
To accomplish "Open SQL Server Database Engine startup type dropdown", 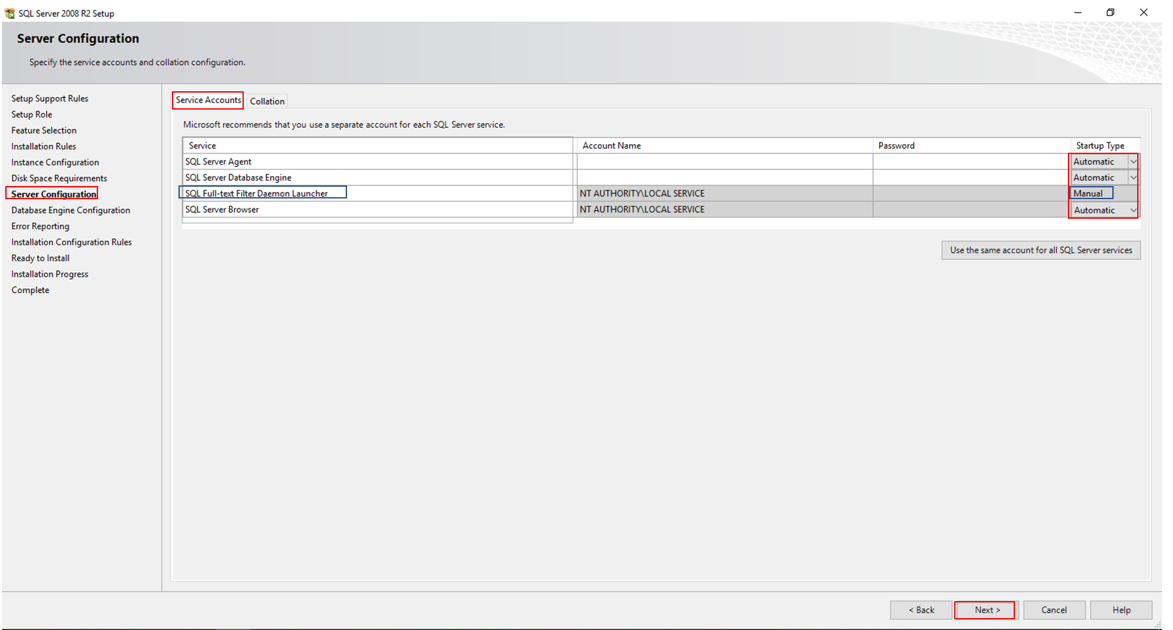I will point(1133,178).
